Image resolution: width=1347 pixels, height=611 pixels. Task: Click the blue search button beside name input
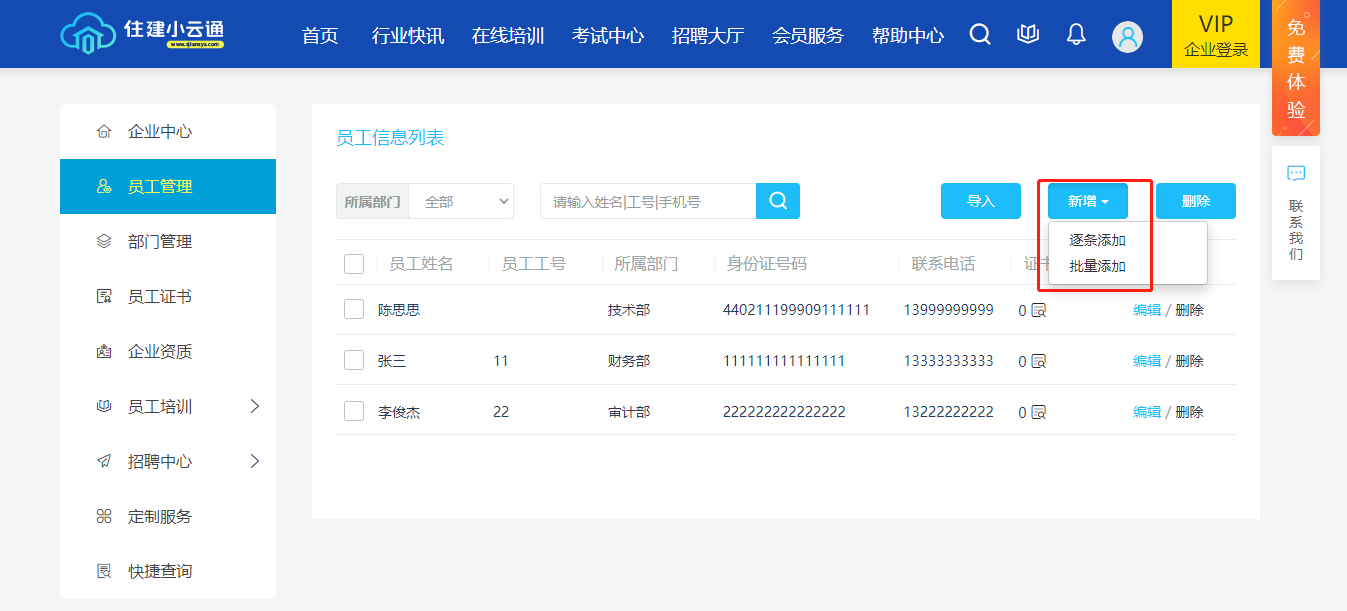click(777, 201)
